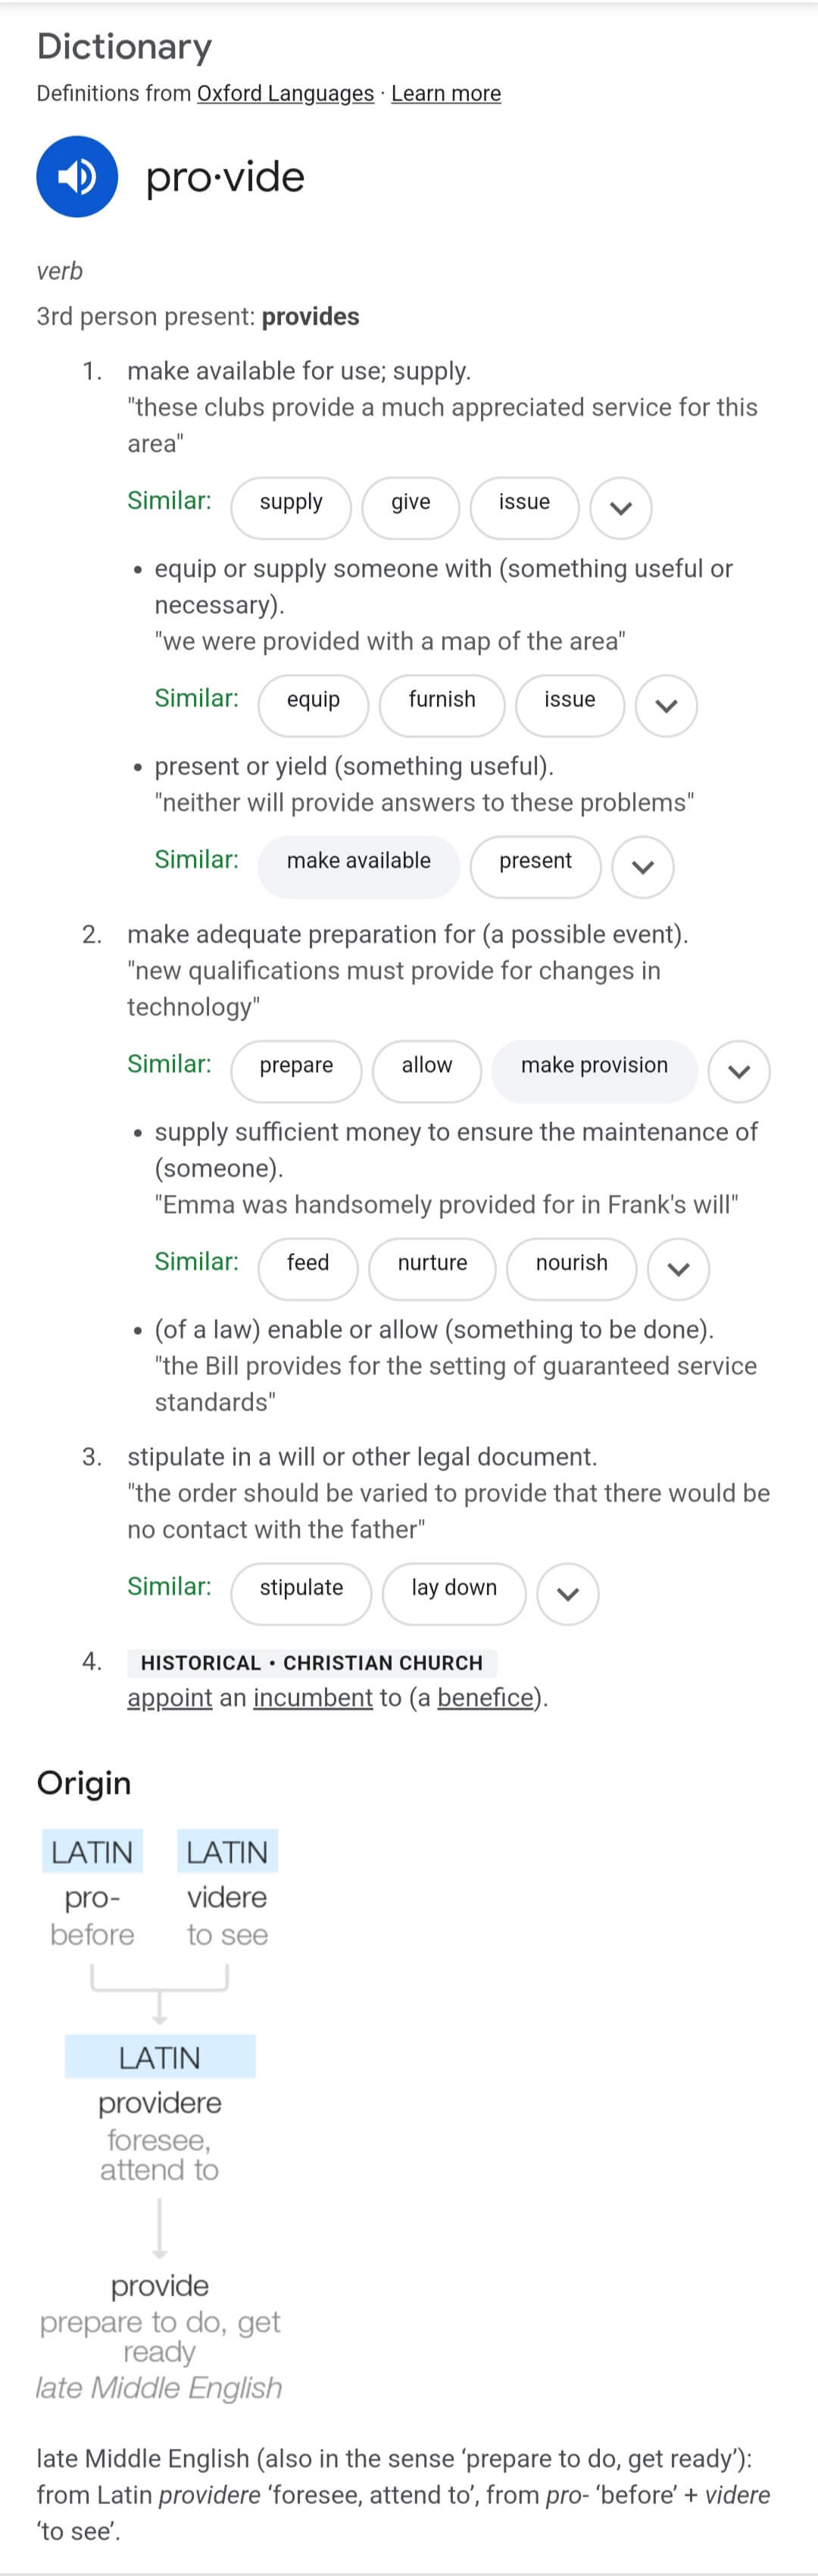Follow the 'incumbent' definition link

point(313,1698)
